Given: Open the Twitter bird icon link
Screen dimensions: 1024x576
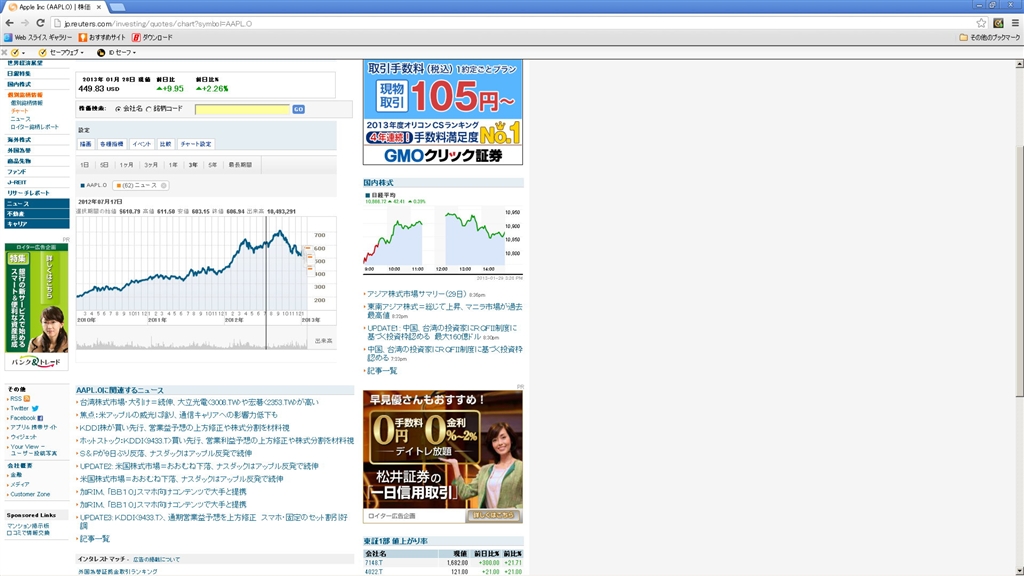Looking at the screenshot, I should tap(35, 408).
